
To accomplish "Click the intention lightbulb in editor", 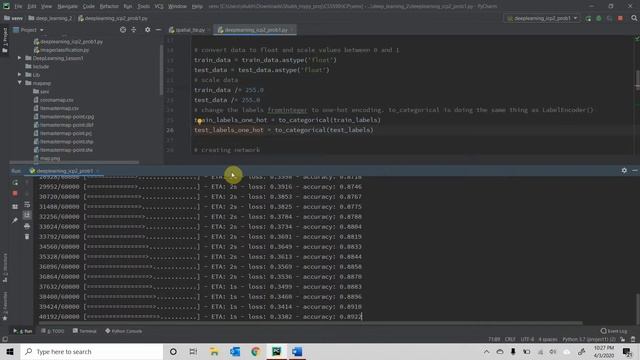I will click(200, 120).
